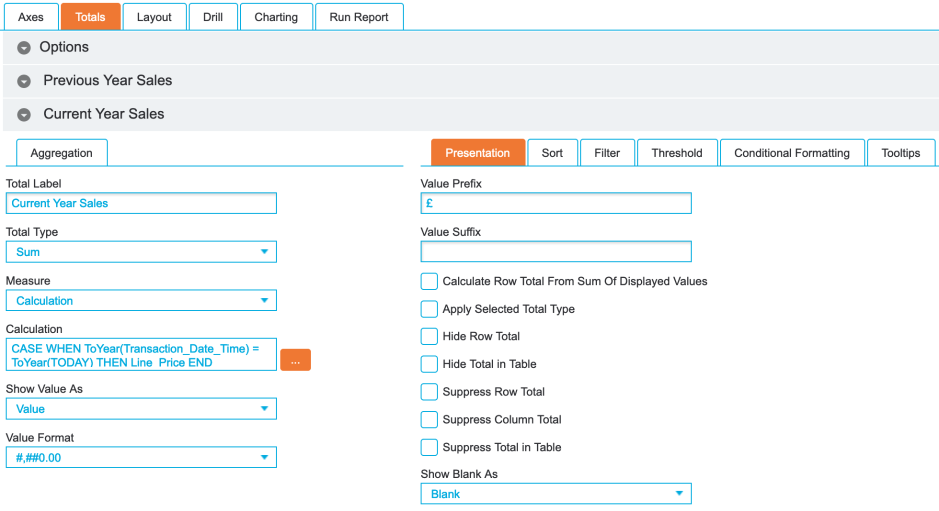Viewport: 939px width, 511px height.
Task: Click the Total Label text field
Action: tap(141, 203)
